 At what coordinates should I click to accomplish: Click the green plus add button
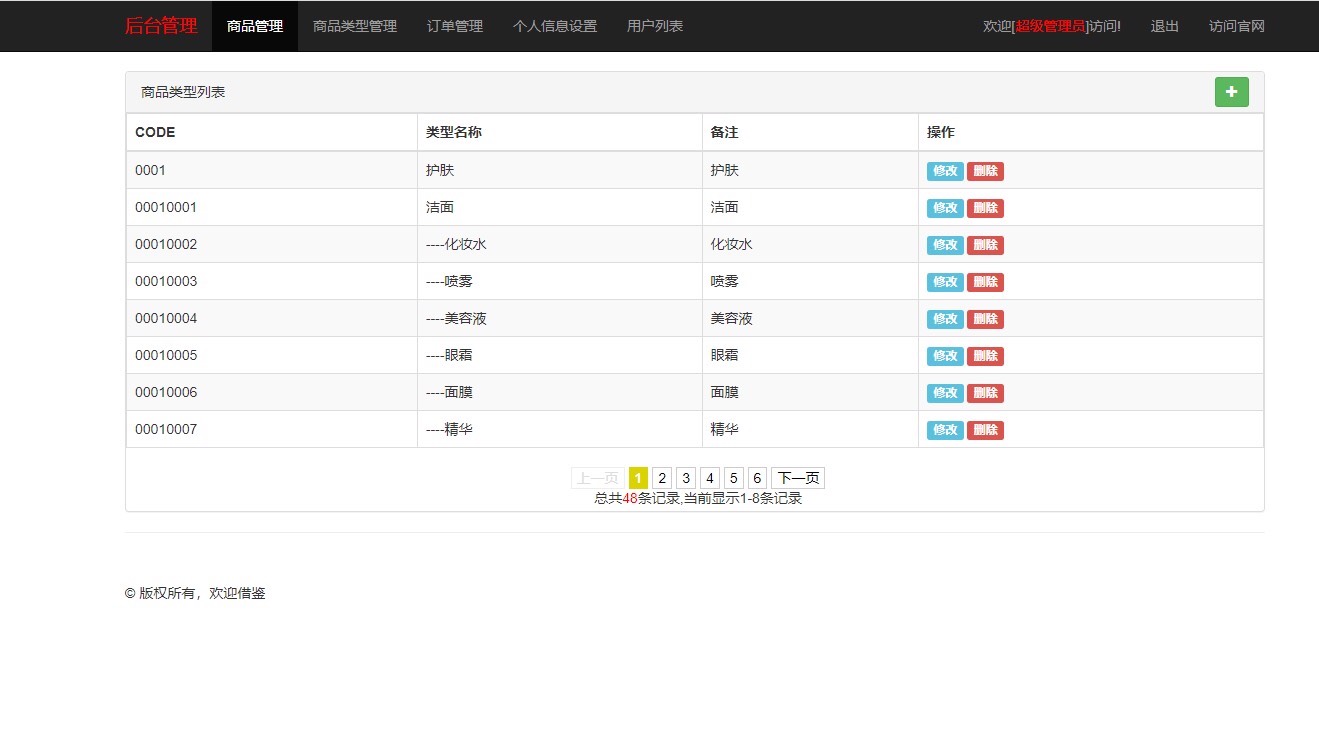coord(1231,92)
